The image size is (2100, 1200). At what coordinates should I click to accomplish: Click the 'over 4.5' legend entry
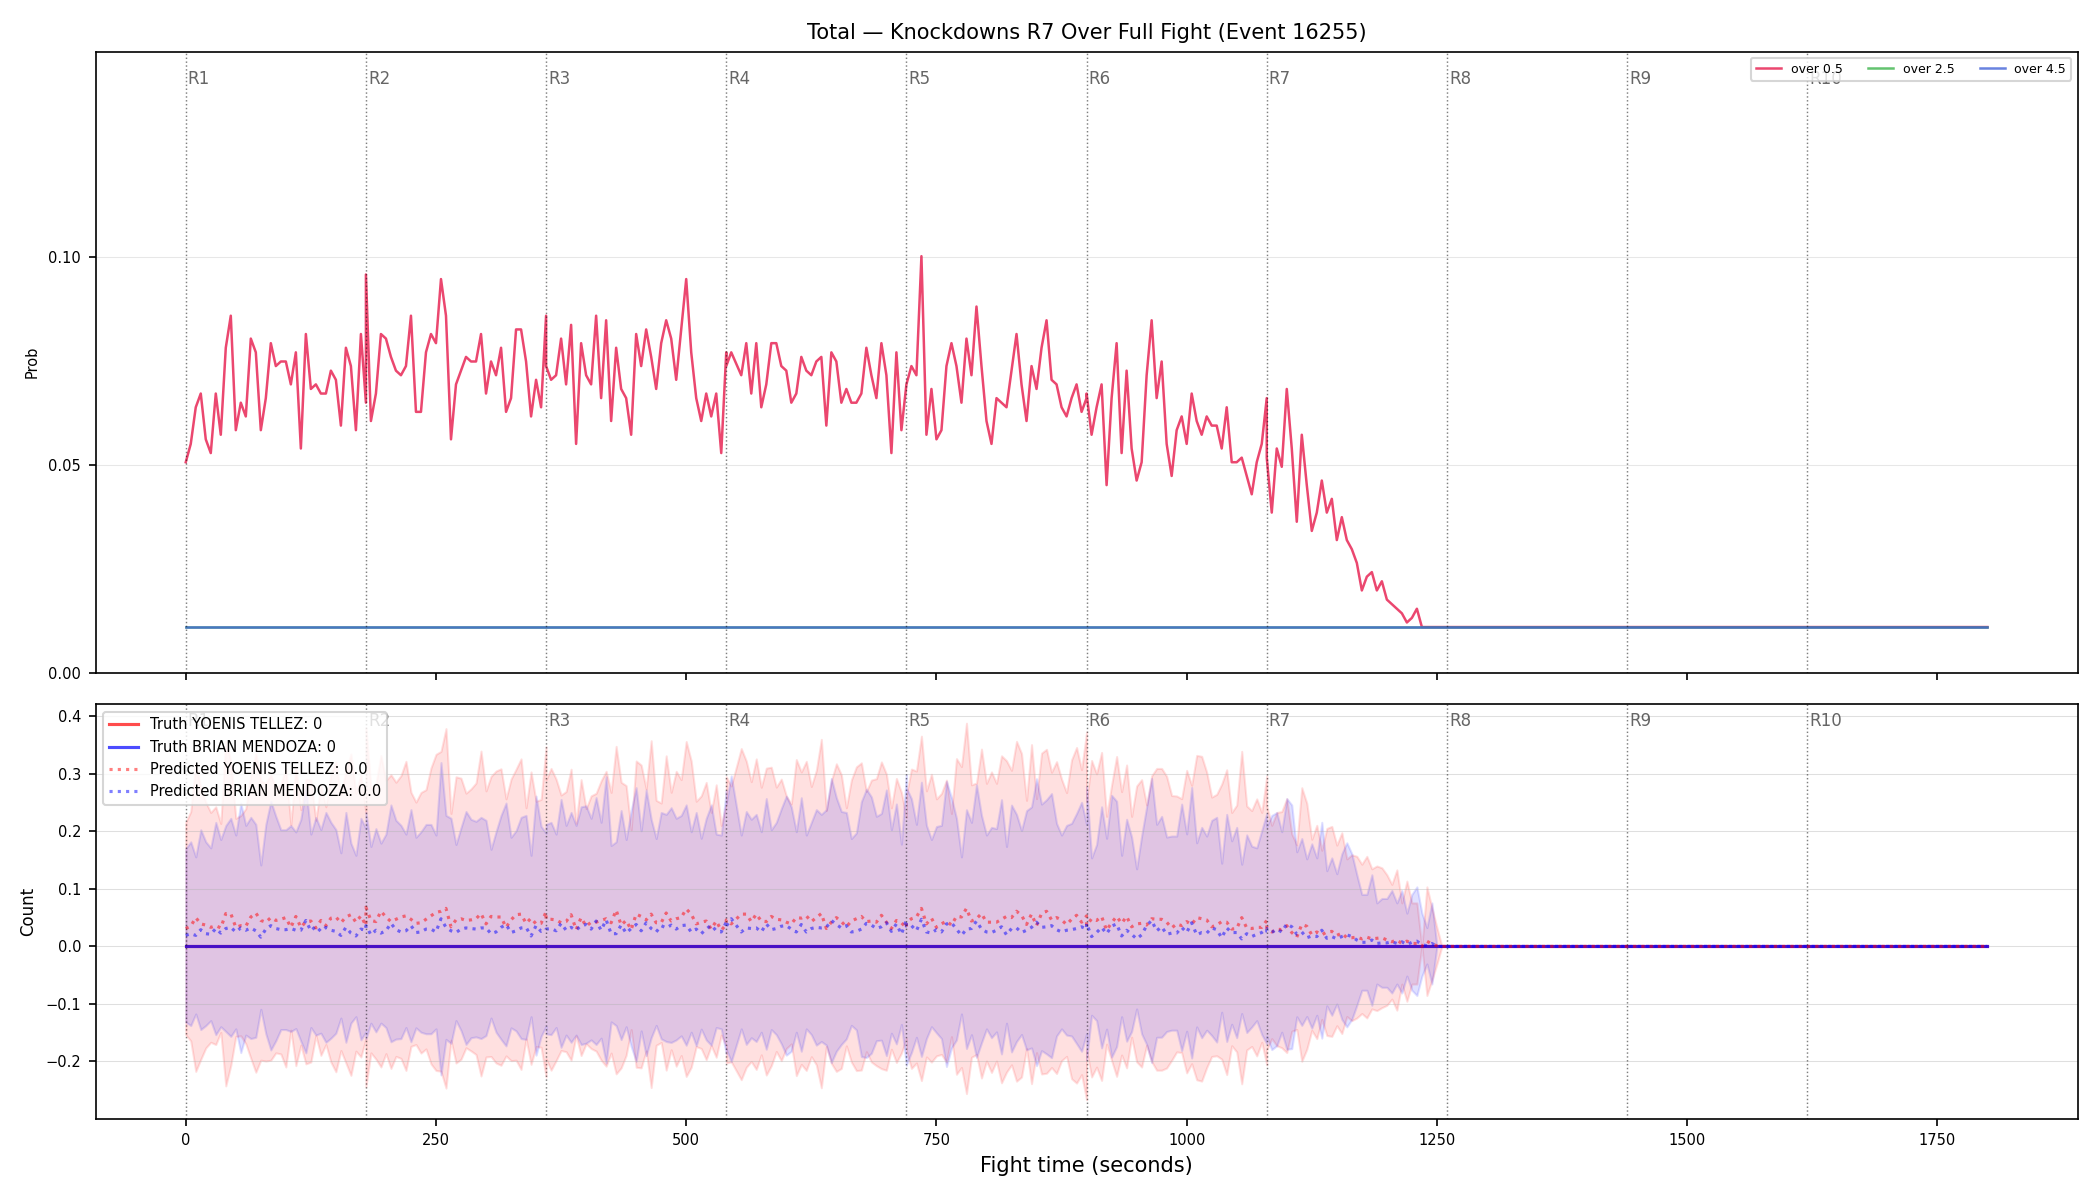pos(2022,69)
